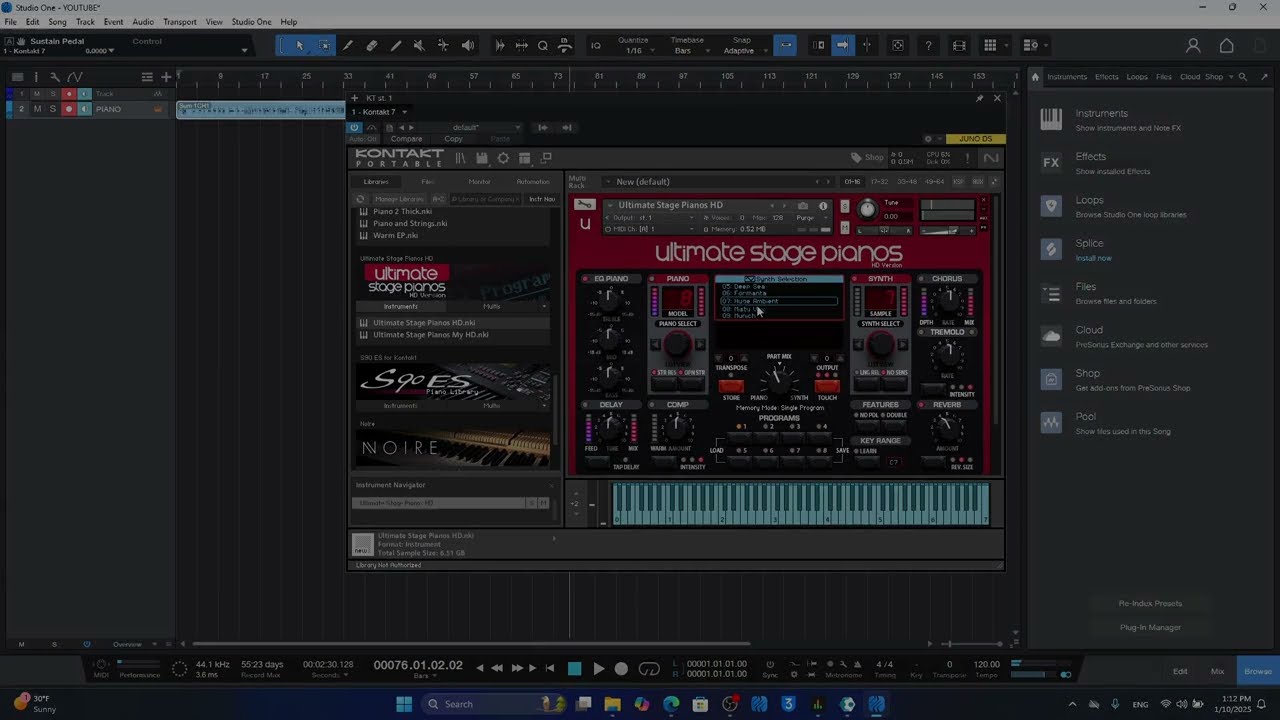Switch to browser Loops tab
This screenshot has height=720, width=1280.
[x=1137, y=77]
